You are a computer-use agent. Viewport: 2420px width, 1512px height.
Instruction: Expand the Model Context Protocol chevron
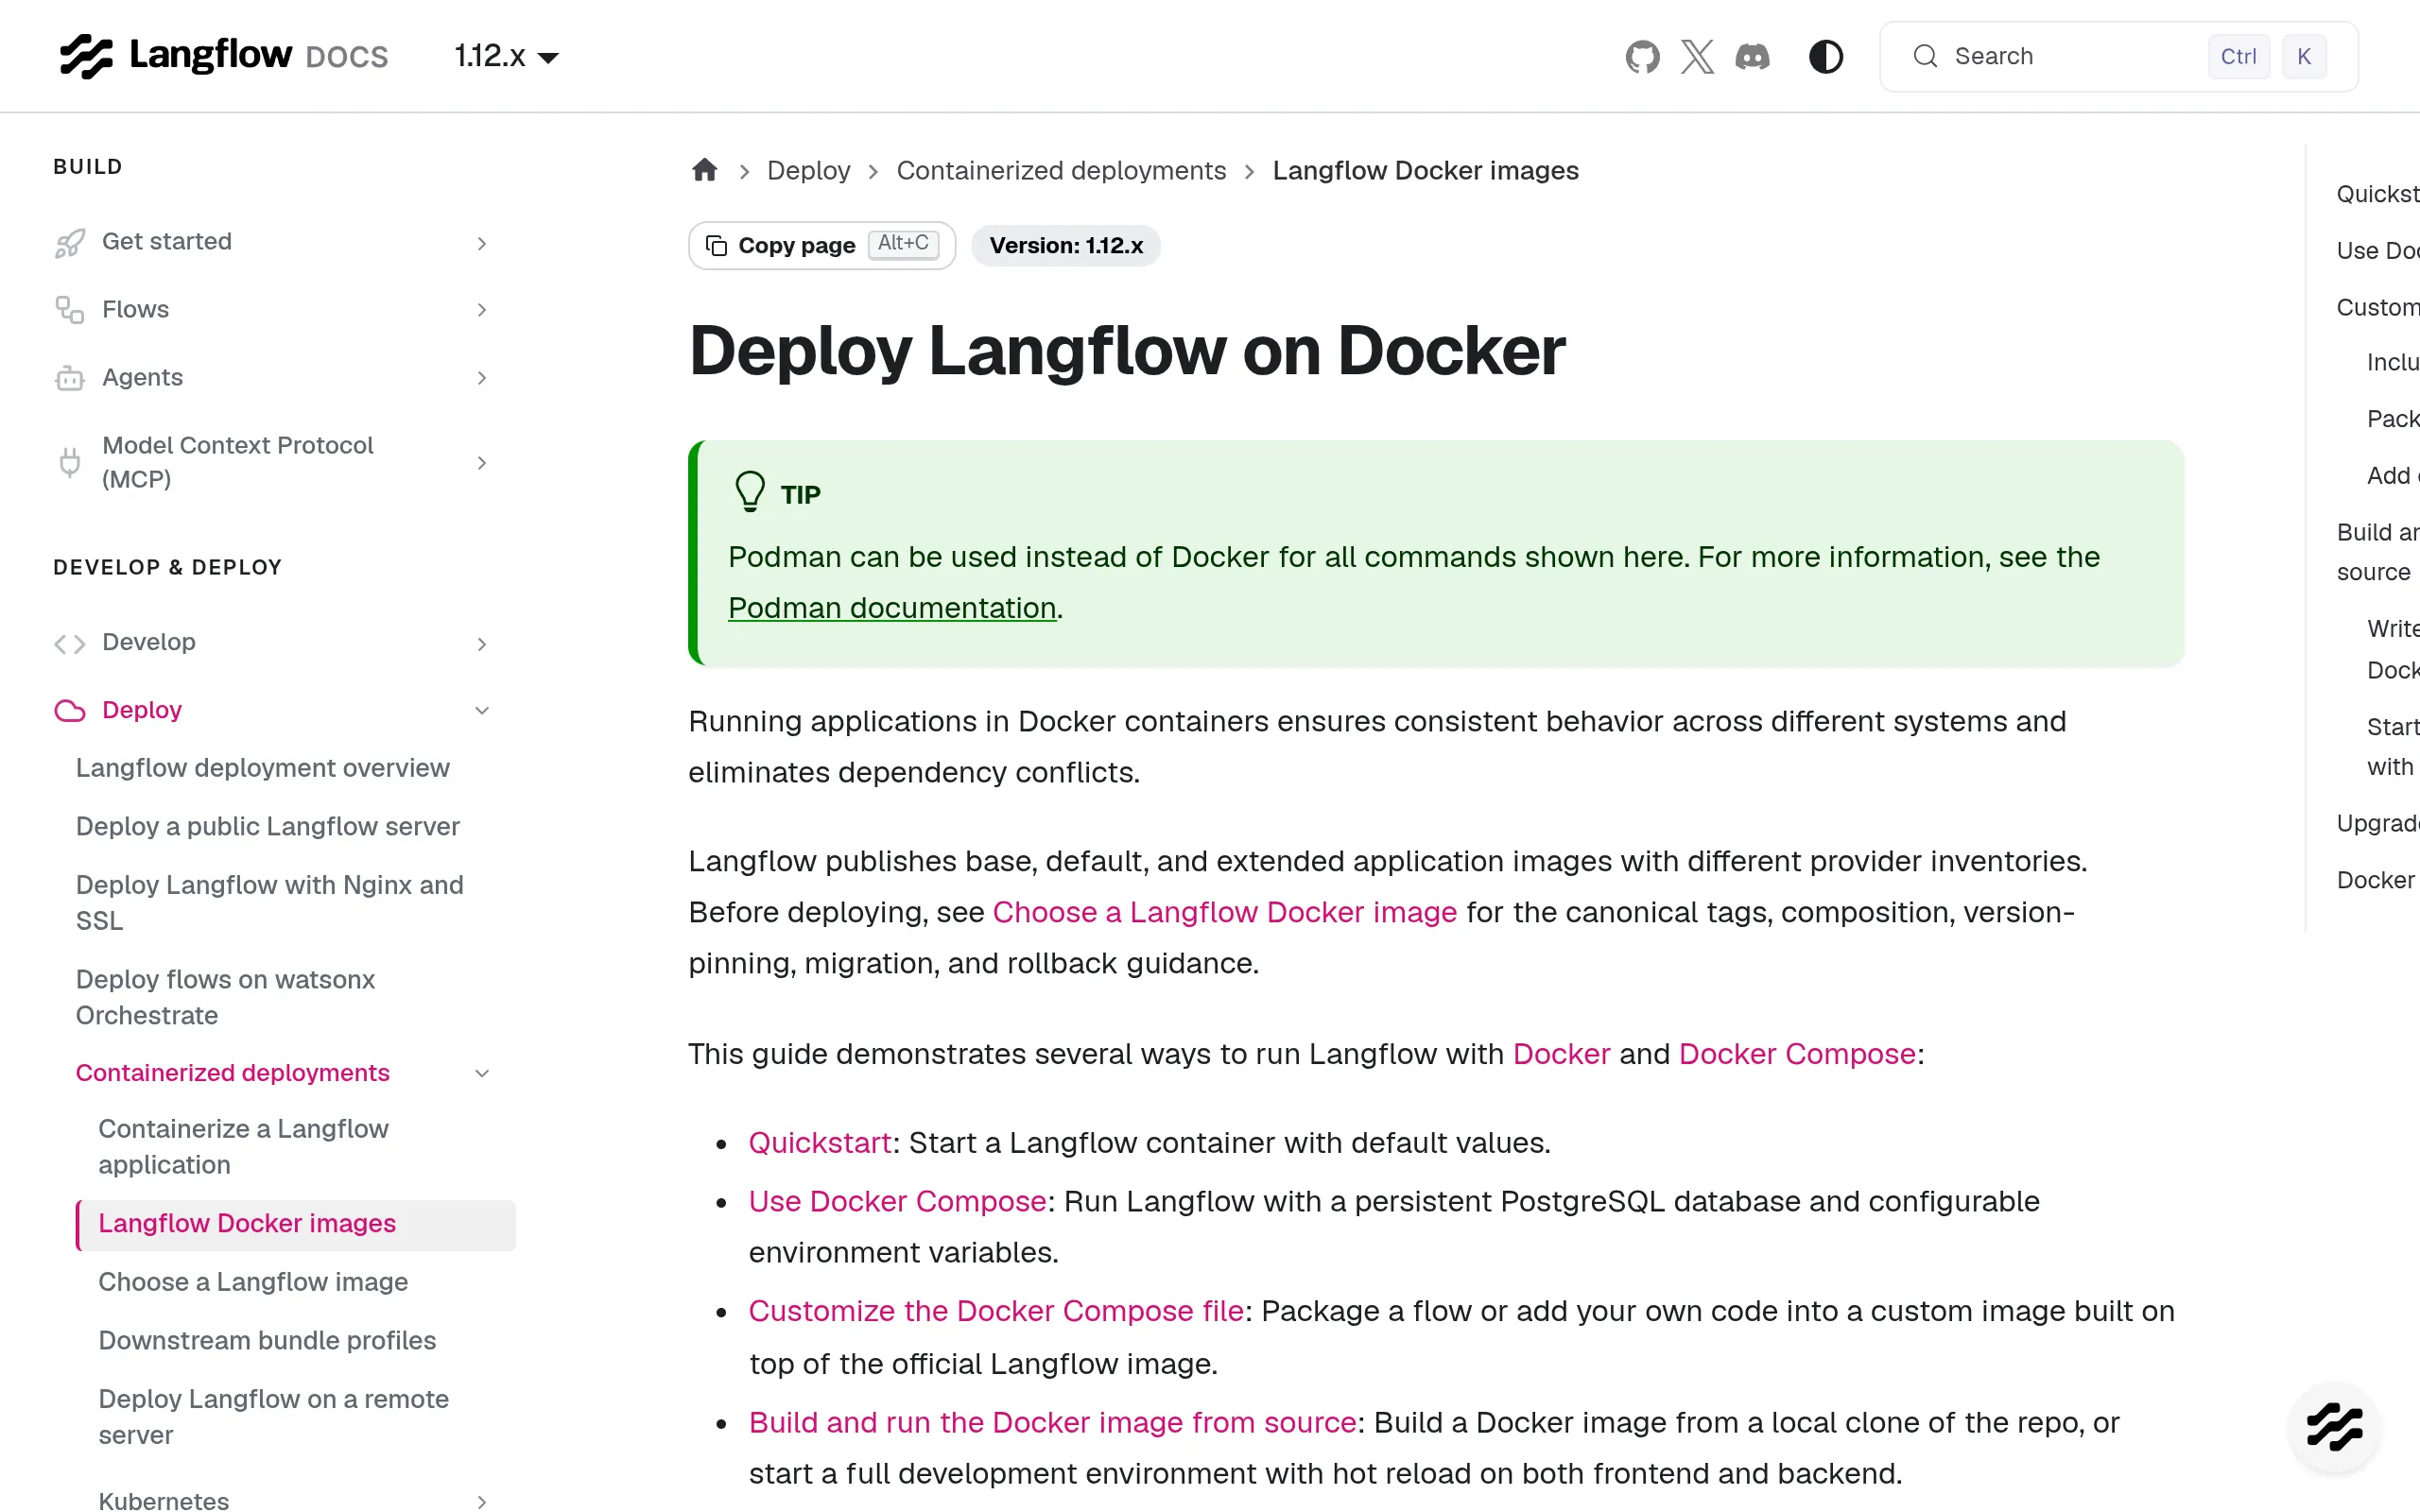coord(482,463)
